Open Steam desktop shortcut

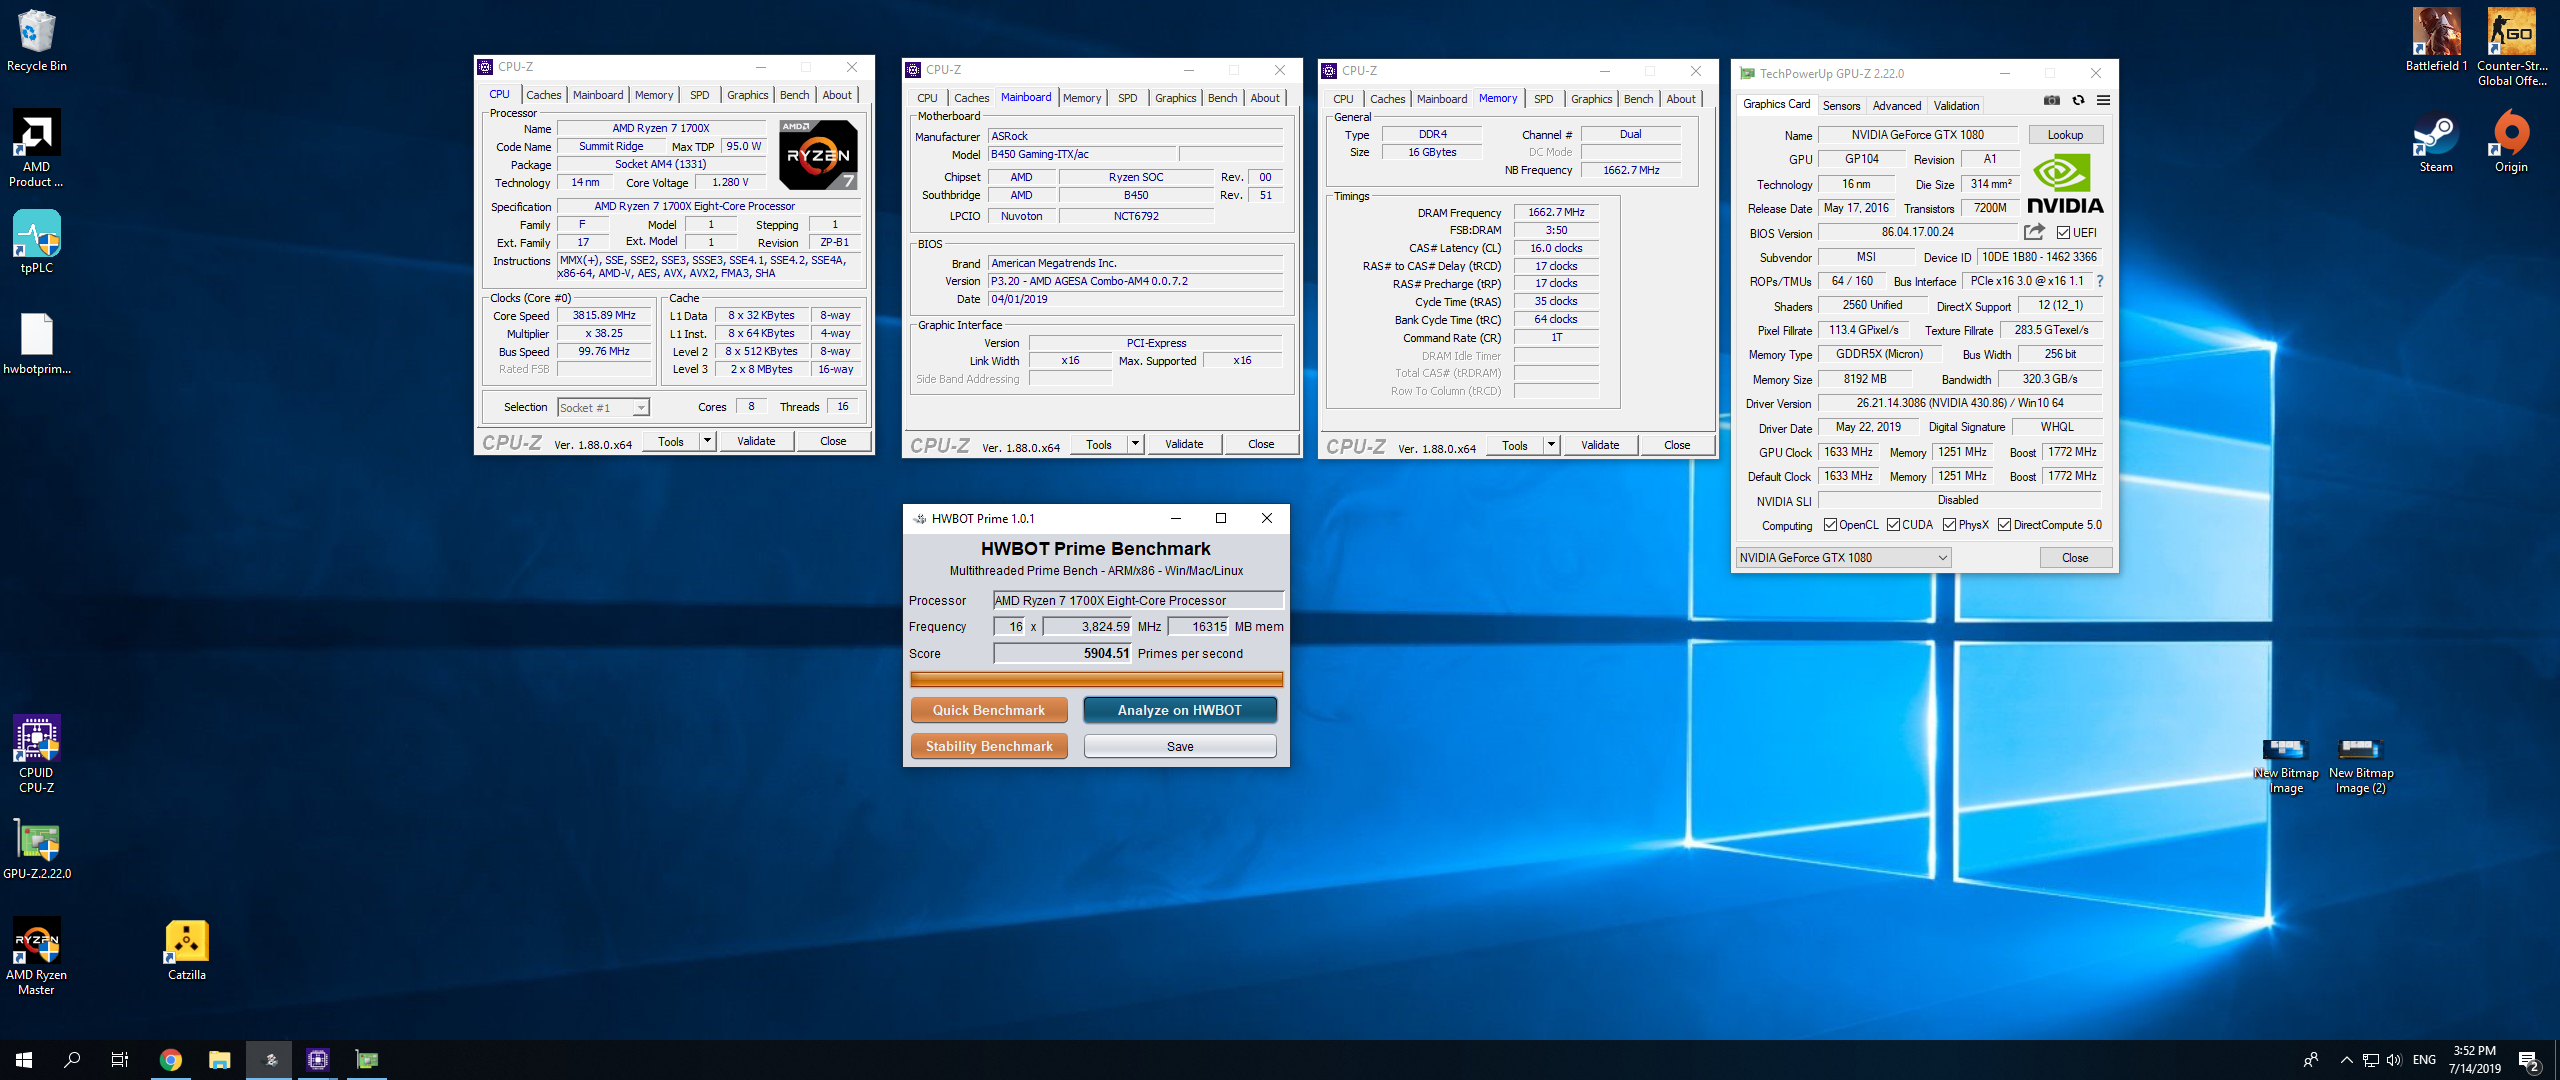(x=2436, y=144)
